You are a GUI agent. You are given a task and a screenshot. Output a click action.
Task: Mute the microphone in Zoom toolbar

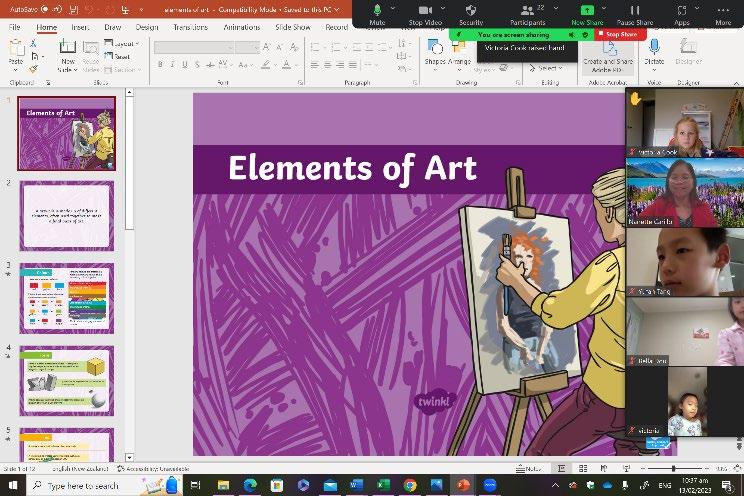tap(377, 14)
